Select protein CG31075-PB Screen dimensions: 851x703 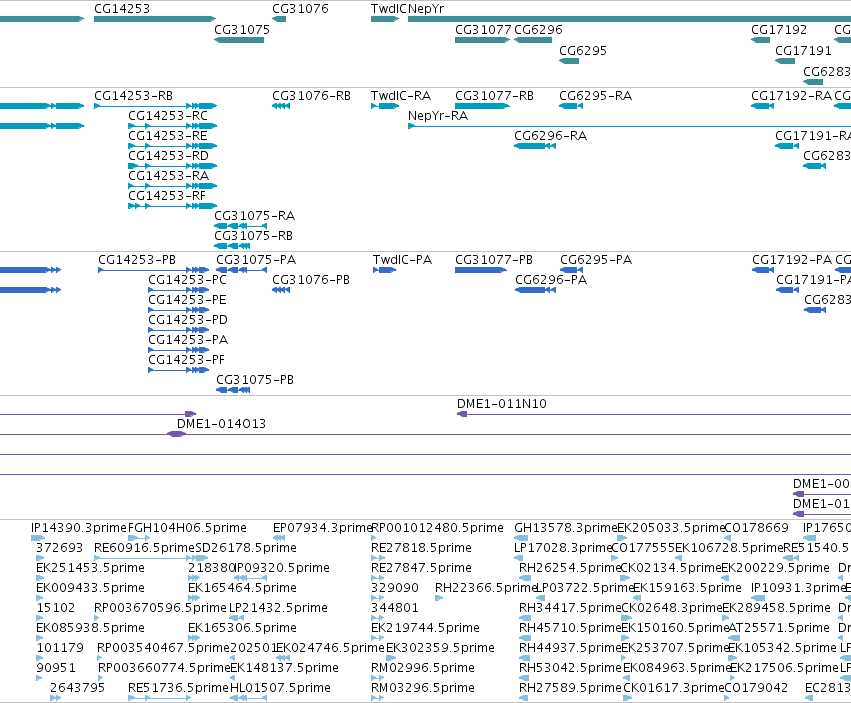255,380
